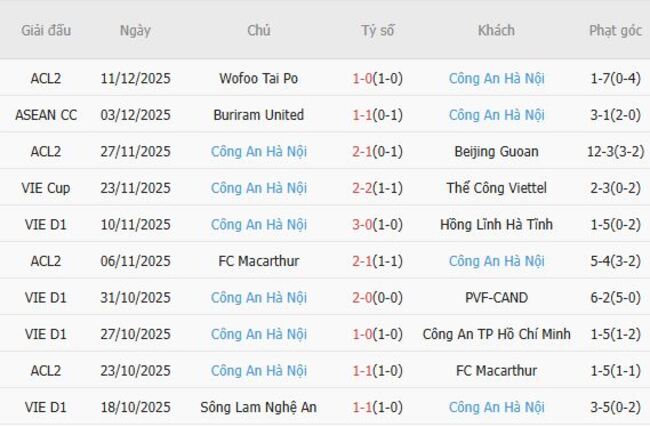Click the Phạt góc column header
The image size is (650, 427).
click(x=615, y=30)
